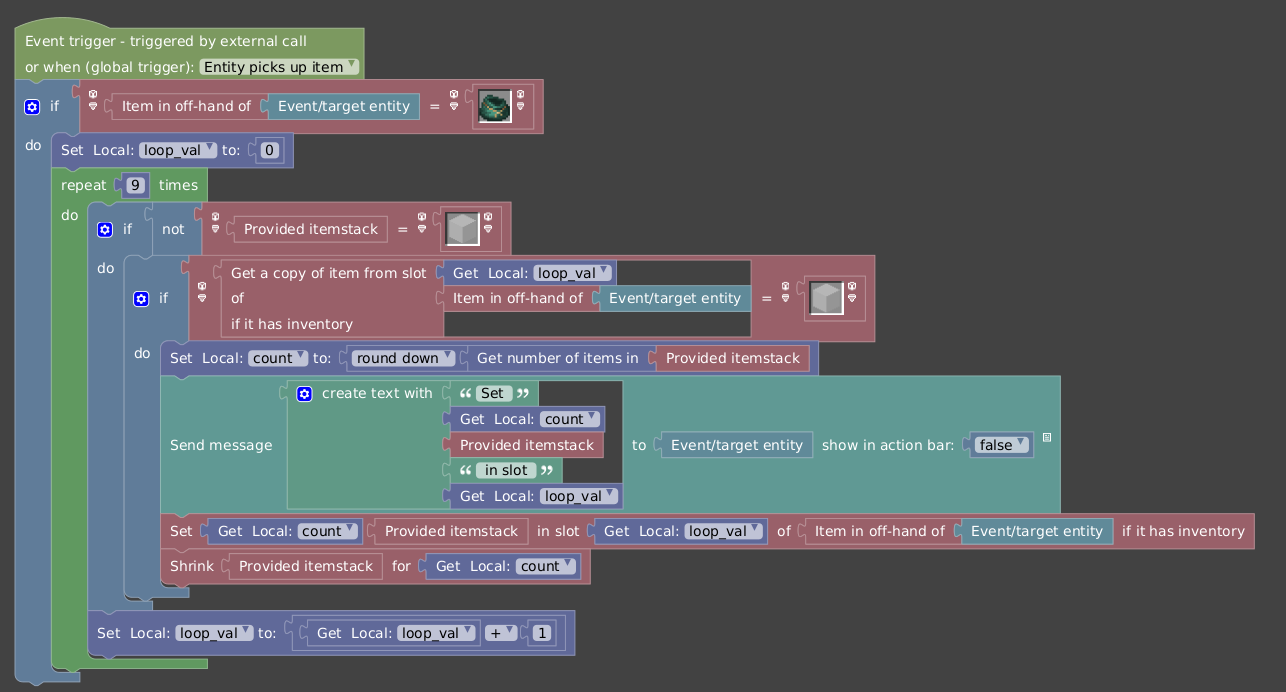Open the '+' math operator dropdown

pos(501,633)
